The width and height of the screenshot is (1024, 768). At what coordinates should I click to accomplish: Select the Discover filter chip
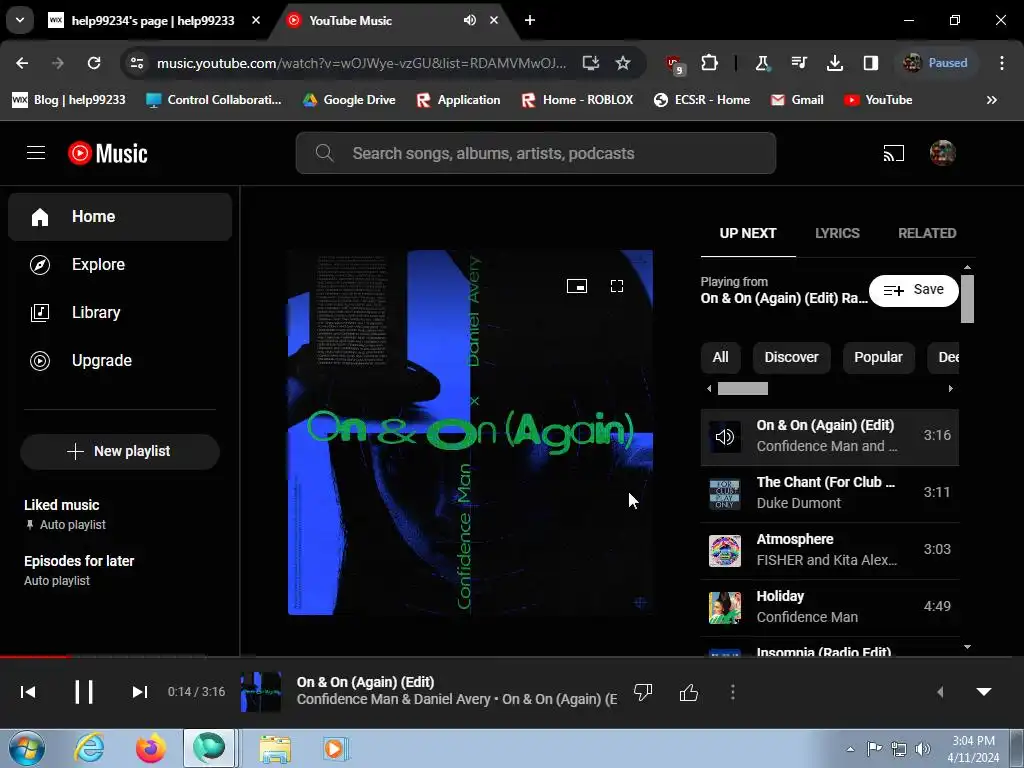791,357
